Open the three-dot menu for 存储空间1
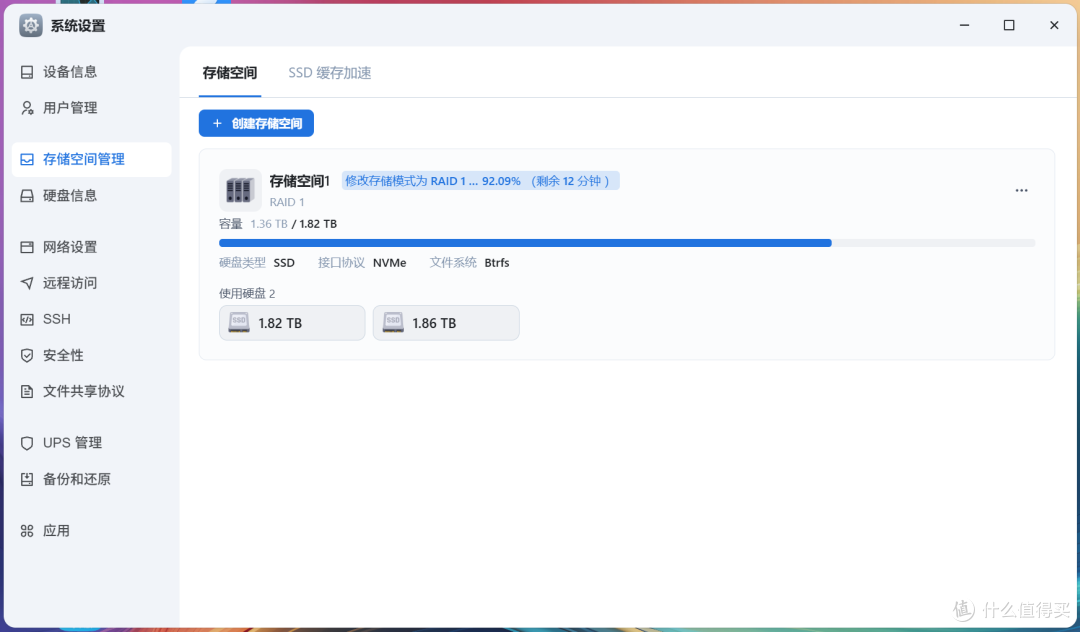This screenshot has height=632, width=1080. click(1021, 191)
